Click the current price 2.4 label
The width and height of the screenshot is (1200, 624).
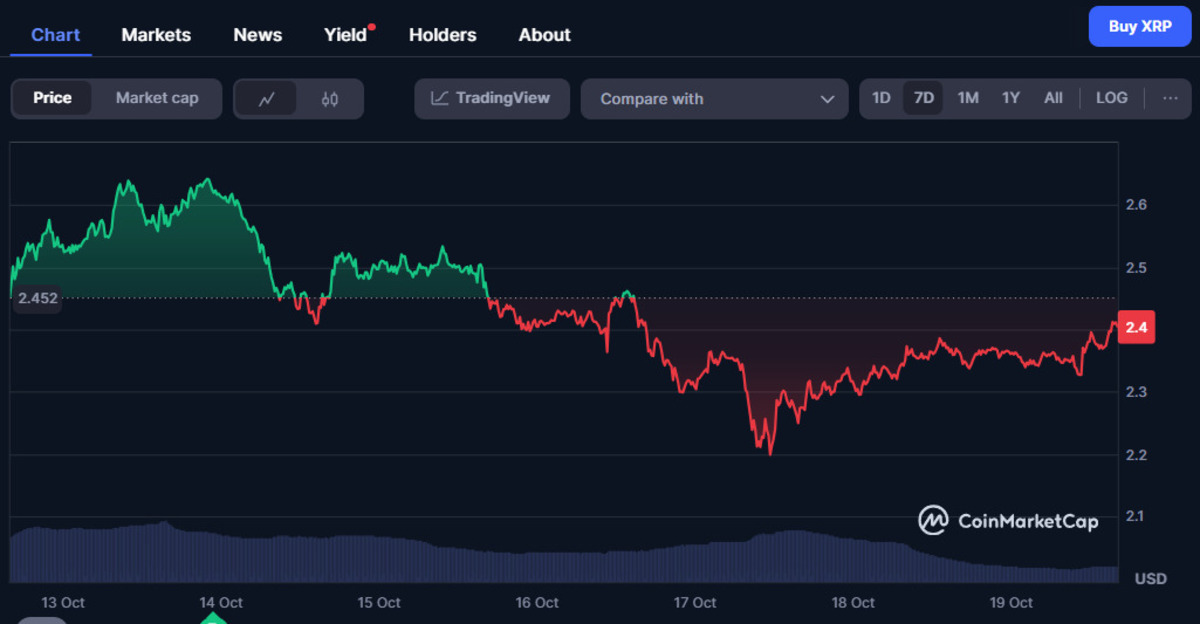[1136, 328]
